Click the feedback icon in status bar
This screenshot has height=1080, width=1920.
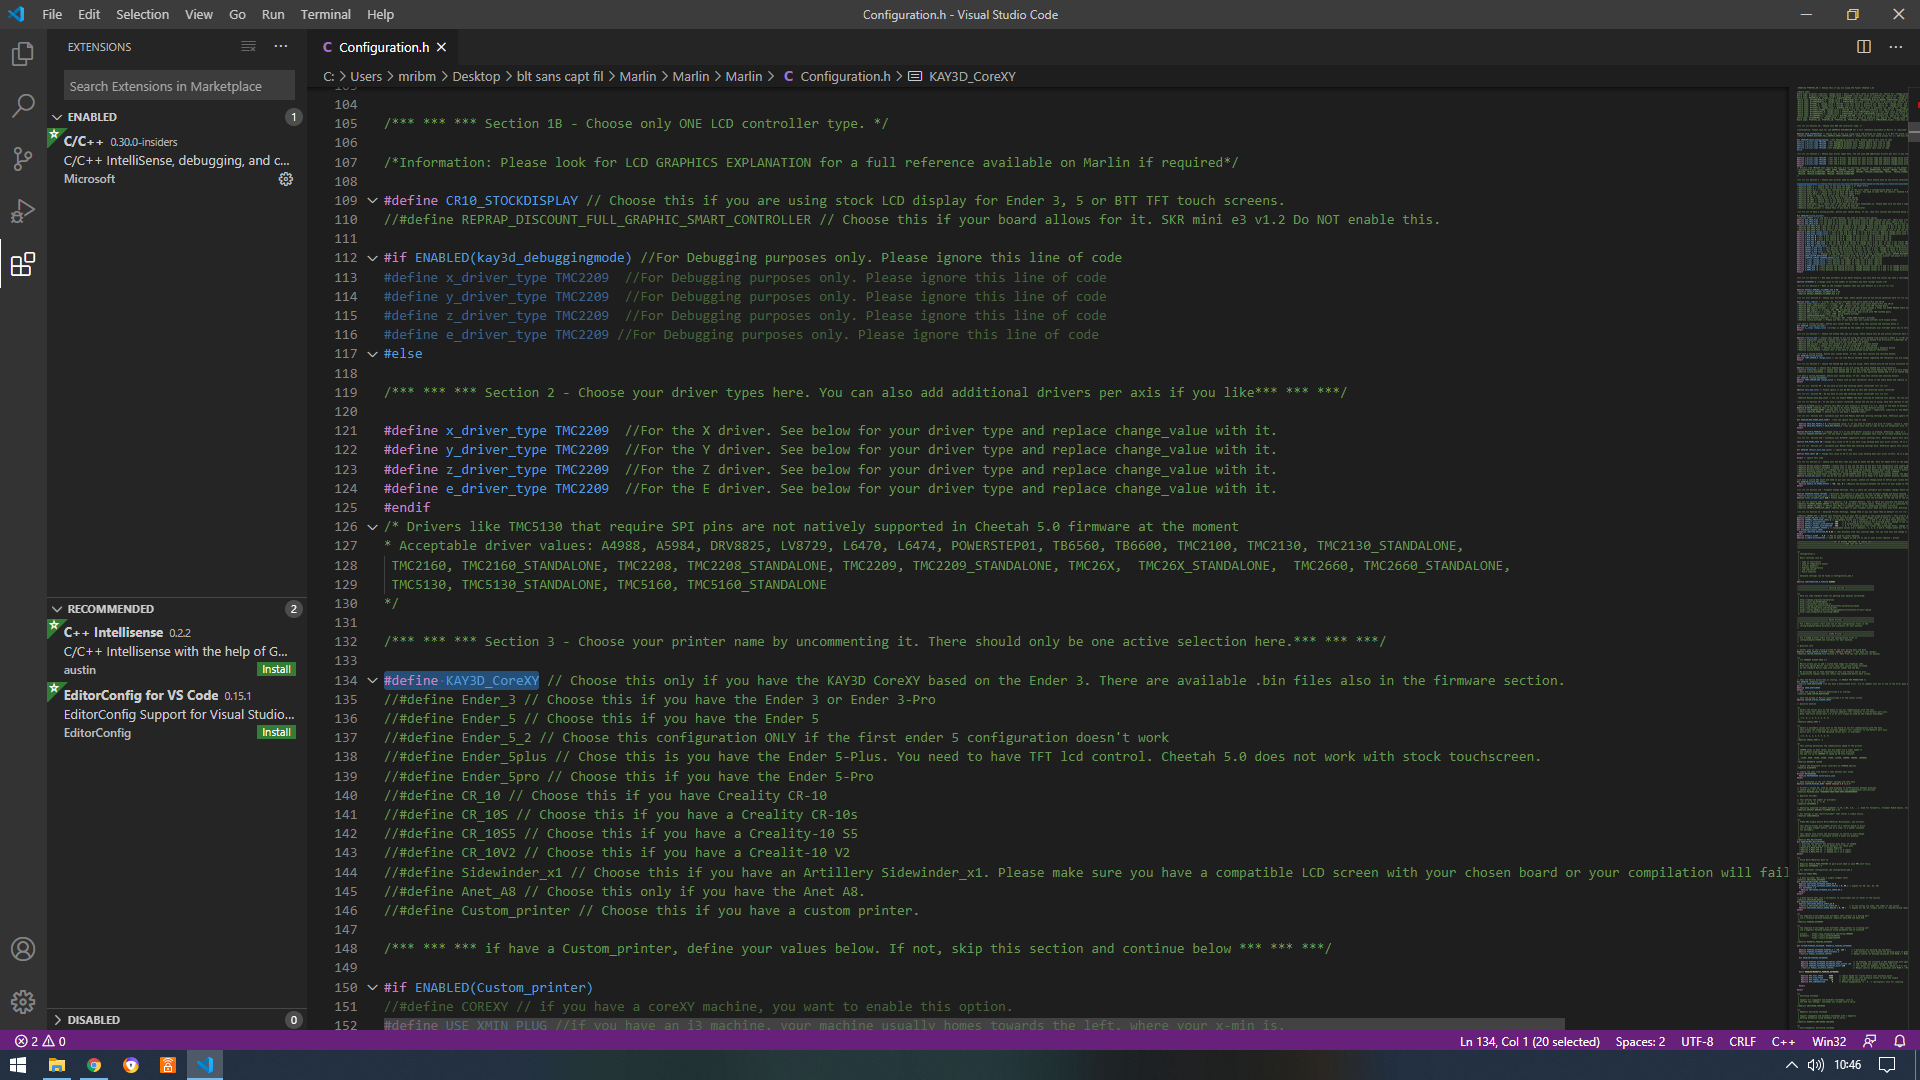1870,1041
